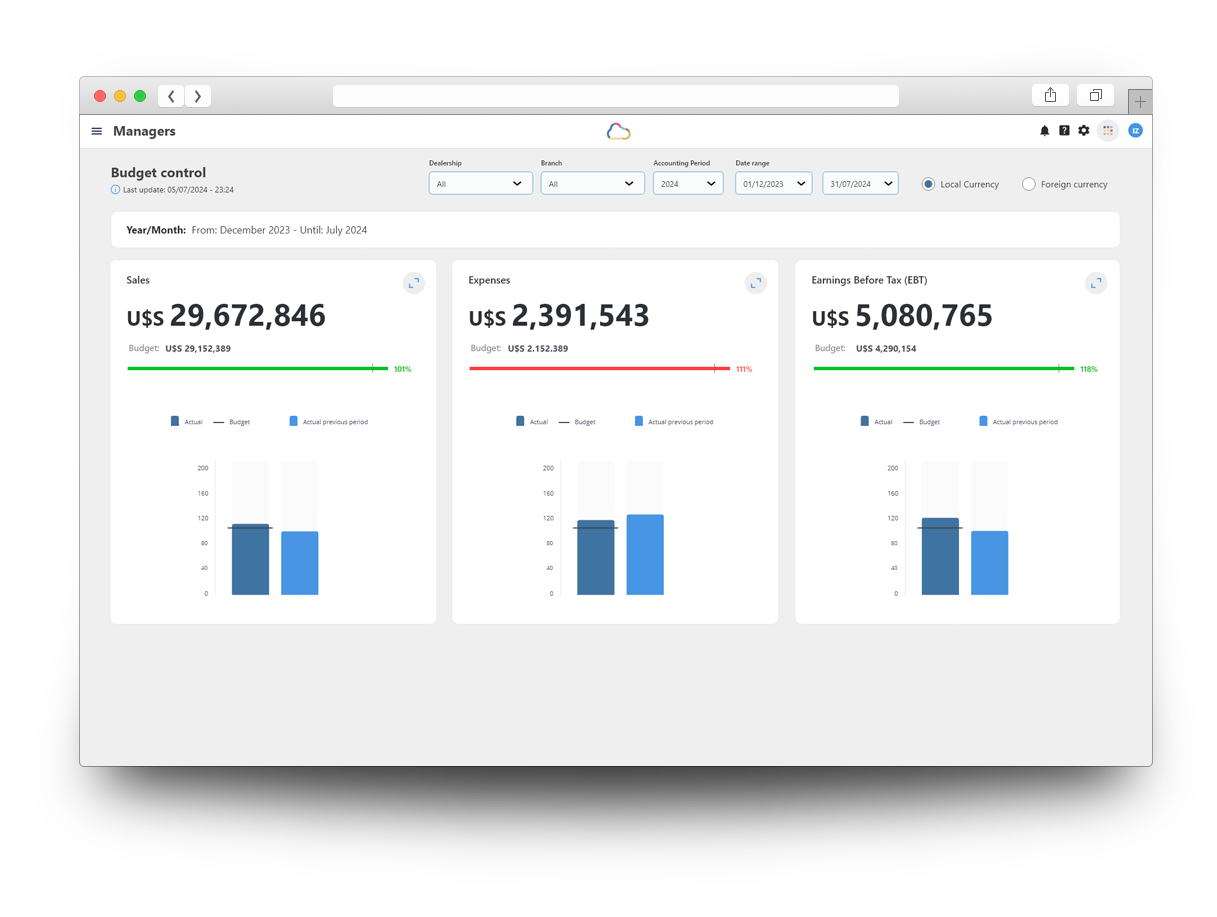Click the info icon beside Last update
Viewport: 1217px width, 917px height.
(115, 189)
